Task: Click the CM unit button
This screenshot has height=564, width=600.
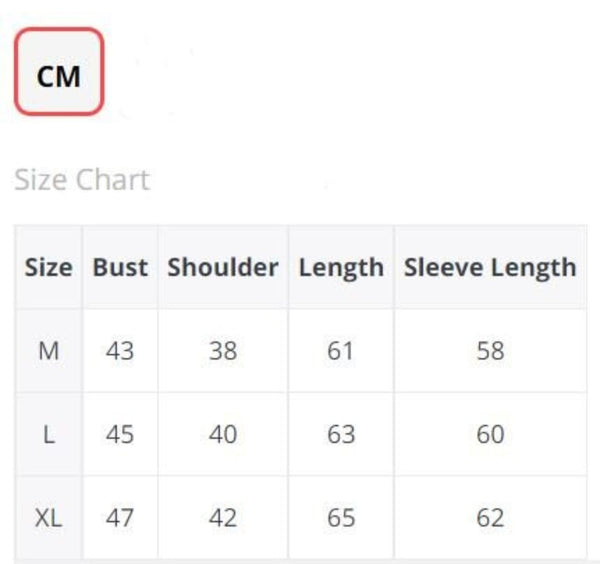Action: [59, 72]
